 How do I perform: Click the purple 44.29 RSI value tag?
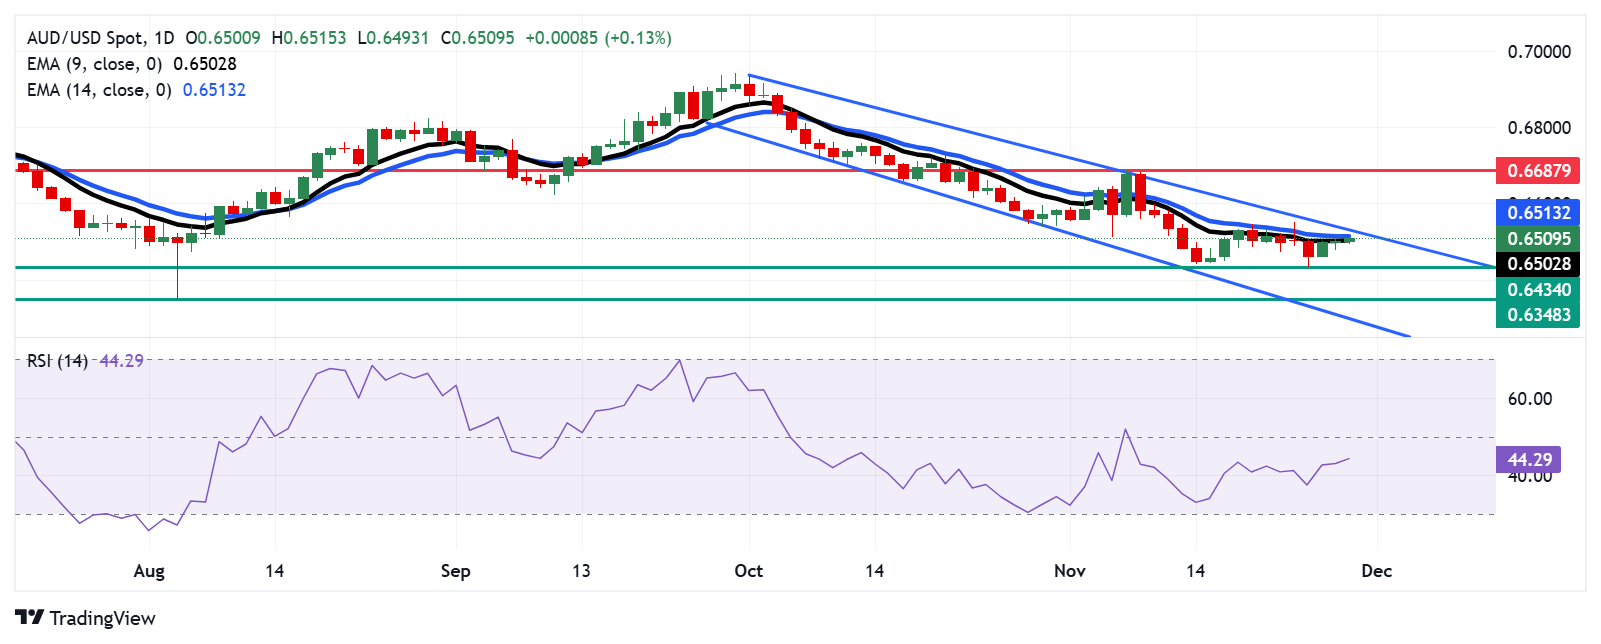pos(1529,460)
